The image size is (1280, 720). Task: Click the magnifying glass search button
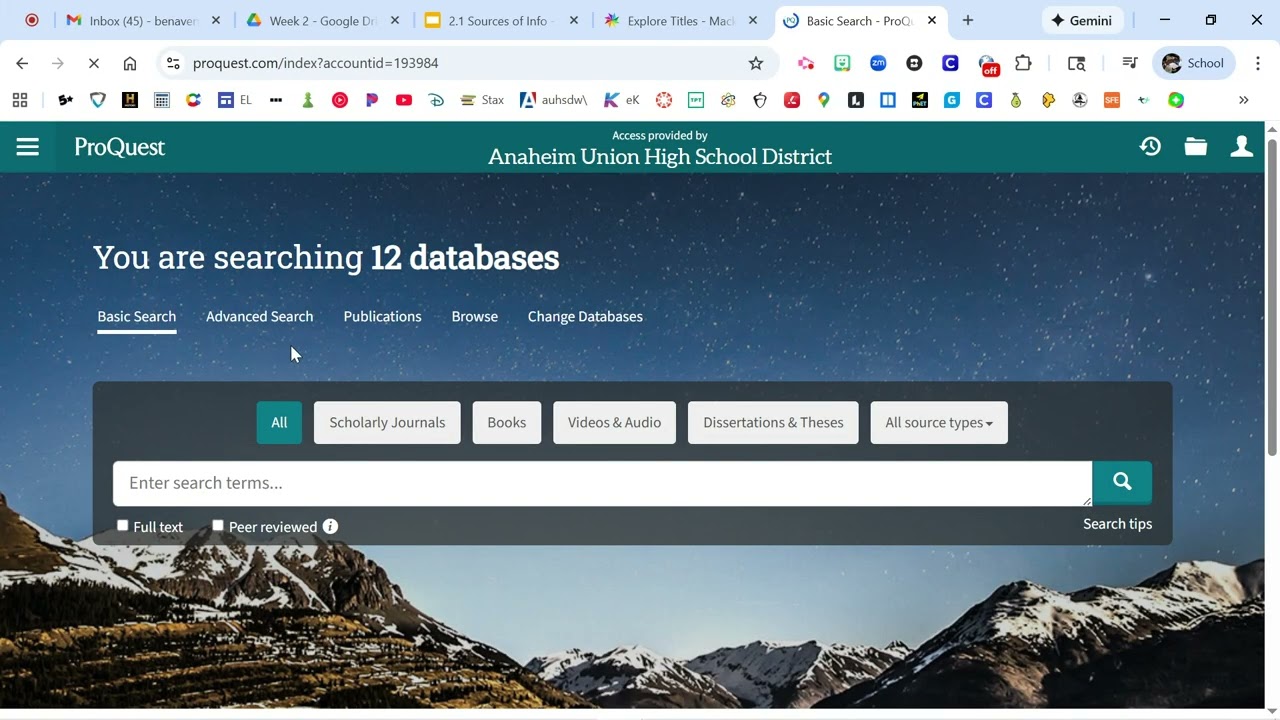click(x=1122, y=482)
